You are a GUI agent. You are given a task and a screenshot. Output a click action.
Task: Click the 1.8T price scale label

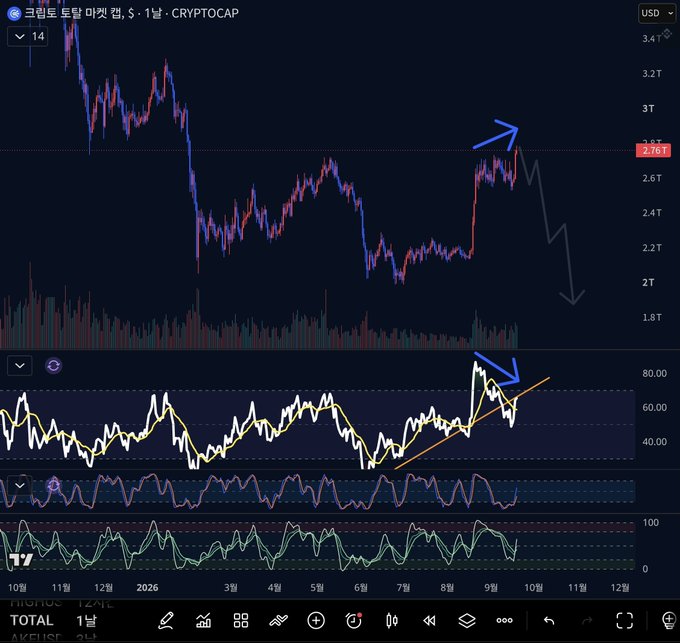(x=652, y=317)
